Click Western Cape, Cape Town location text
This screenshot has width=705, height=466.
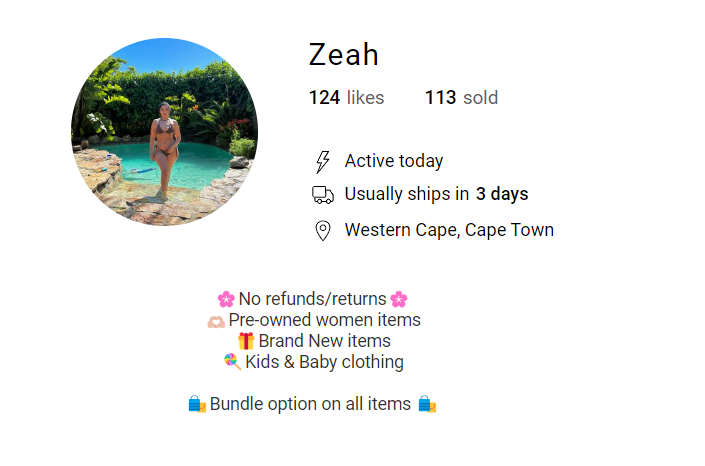click(449, 230)
